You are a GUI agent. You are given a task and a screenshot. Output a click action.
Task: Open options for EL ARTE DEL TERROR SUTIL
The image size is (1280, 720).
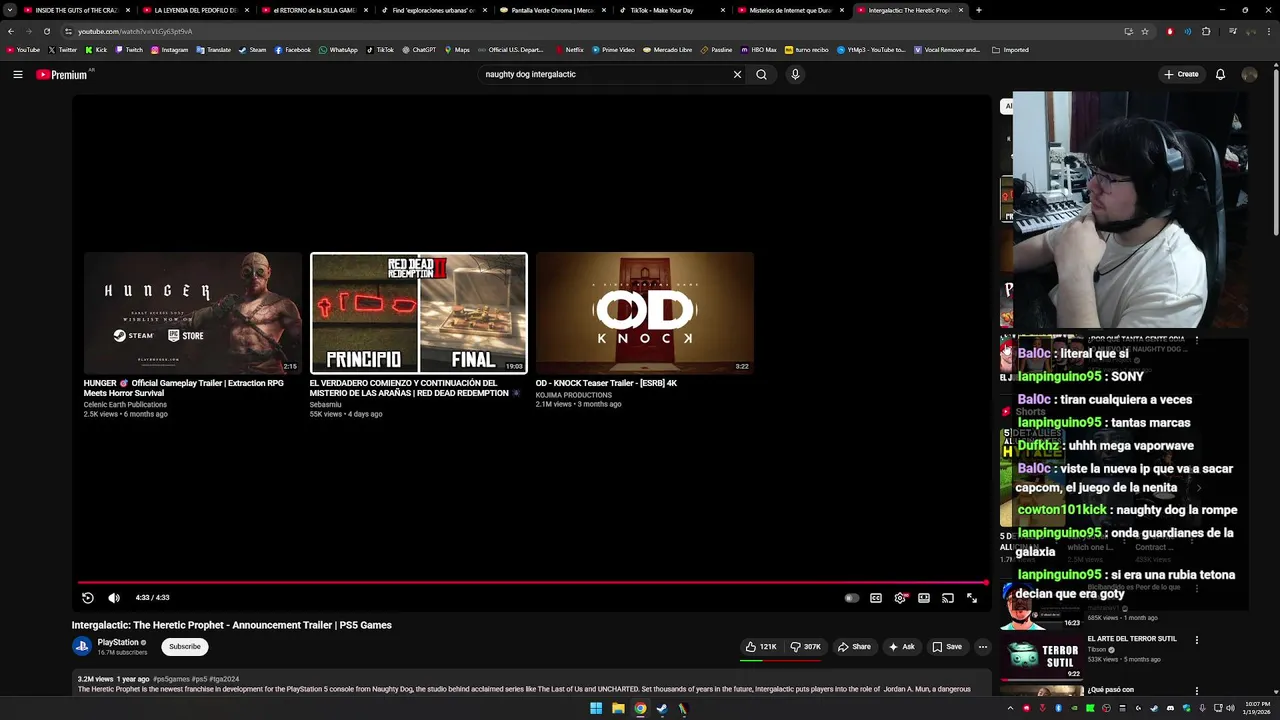coord(1196,640)
